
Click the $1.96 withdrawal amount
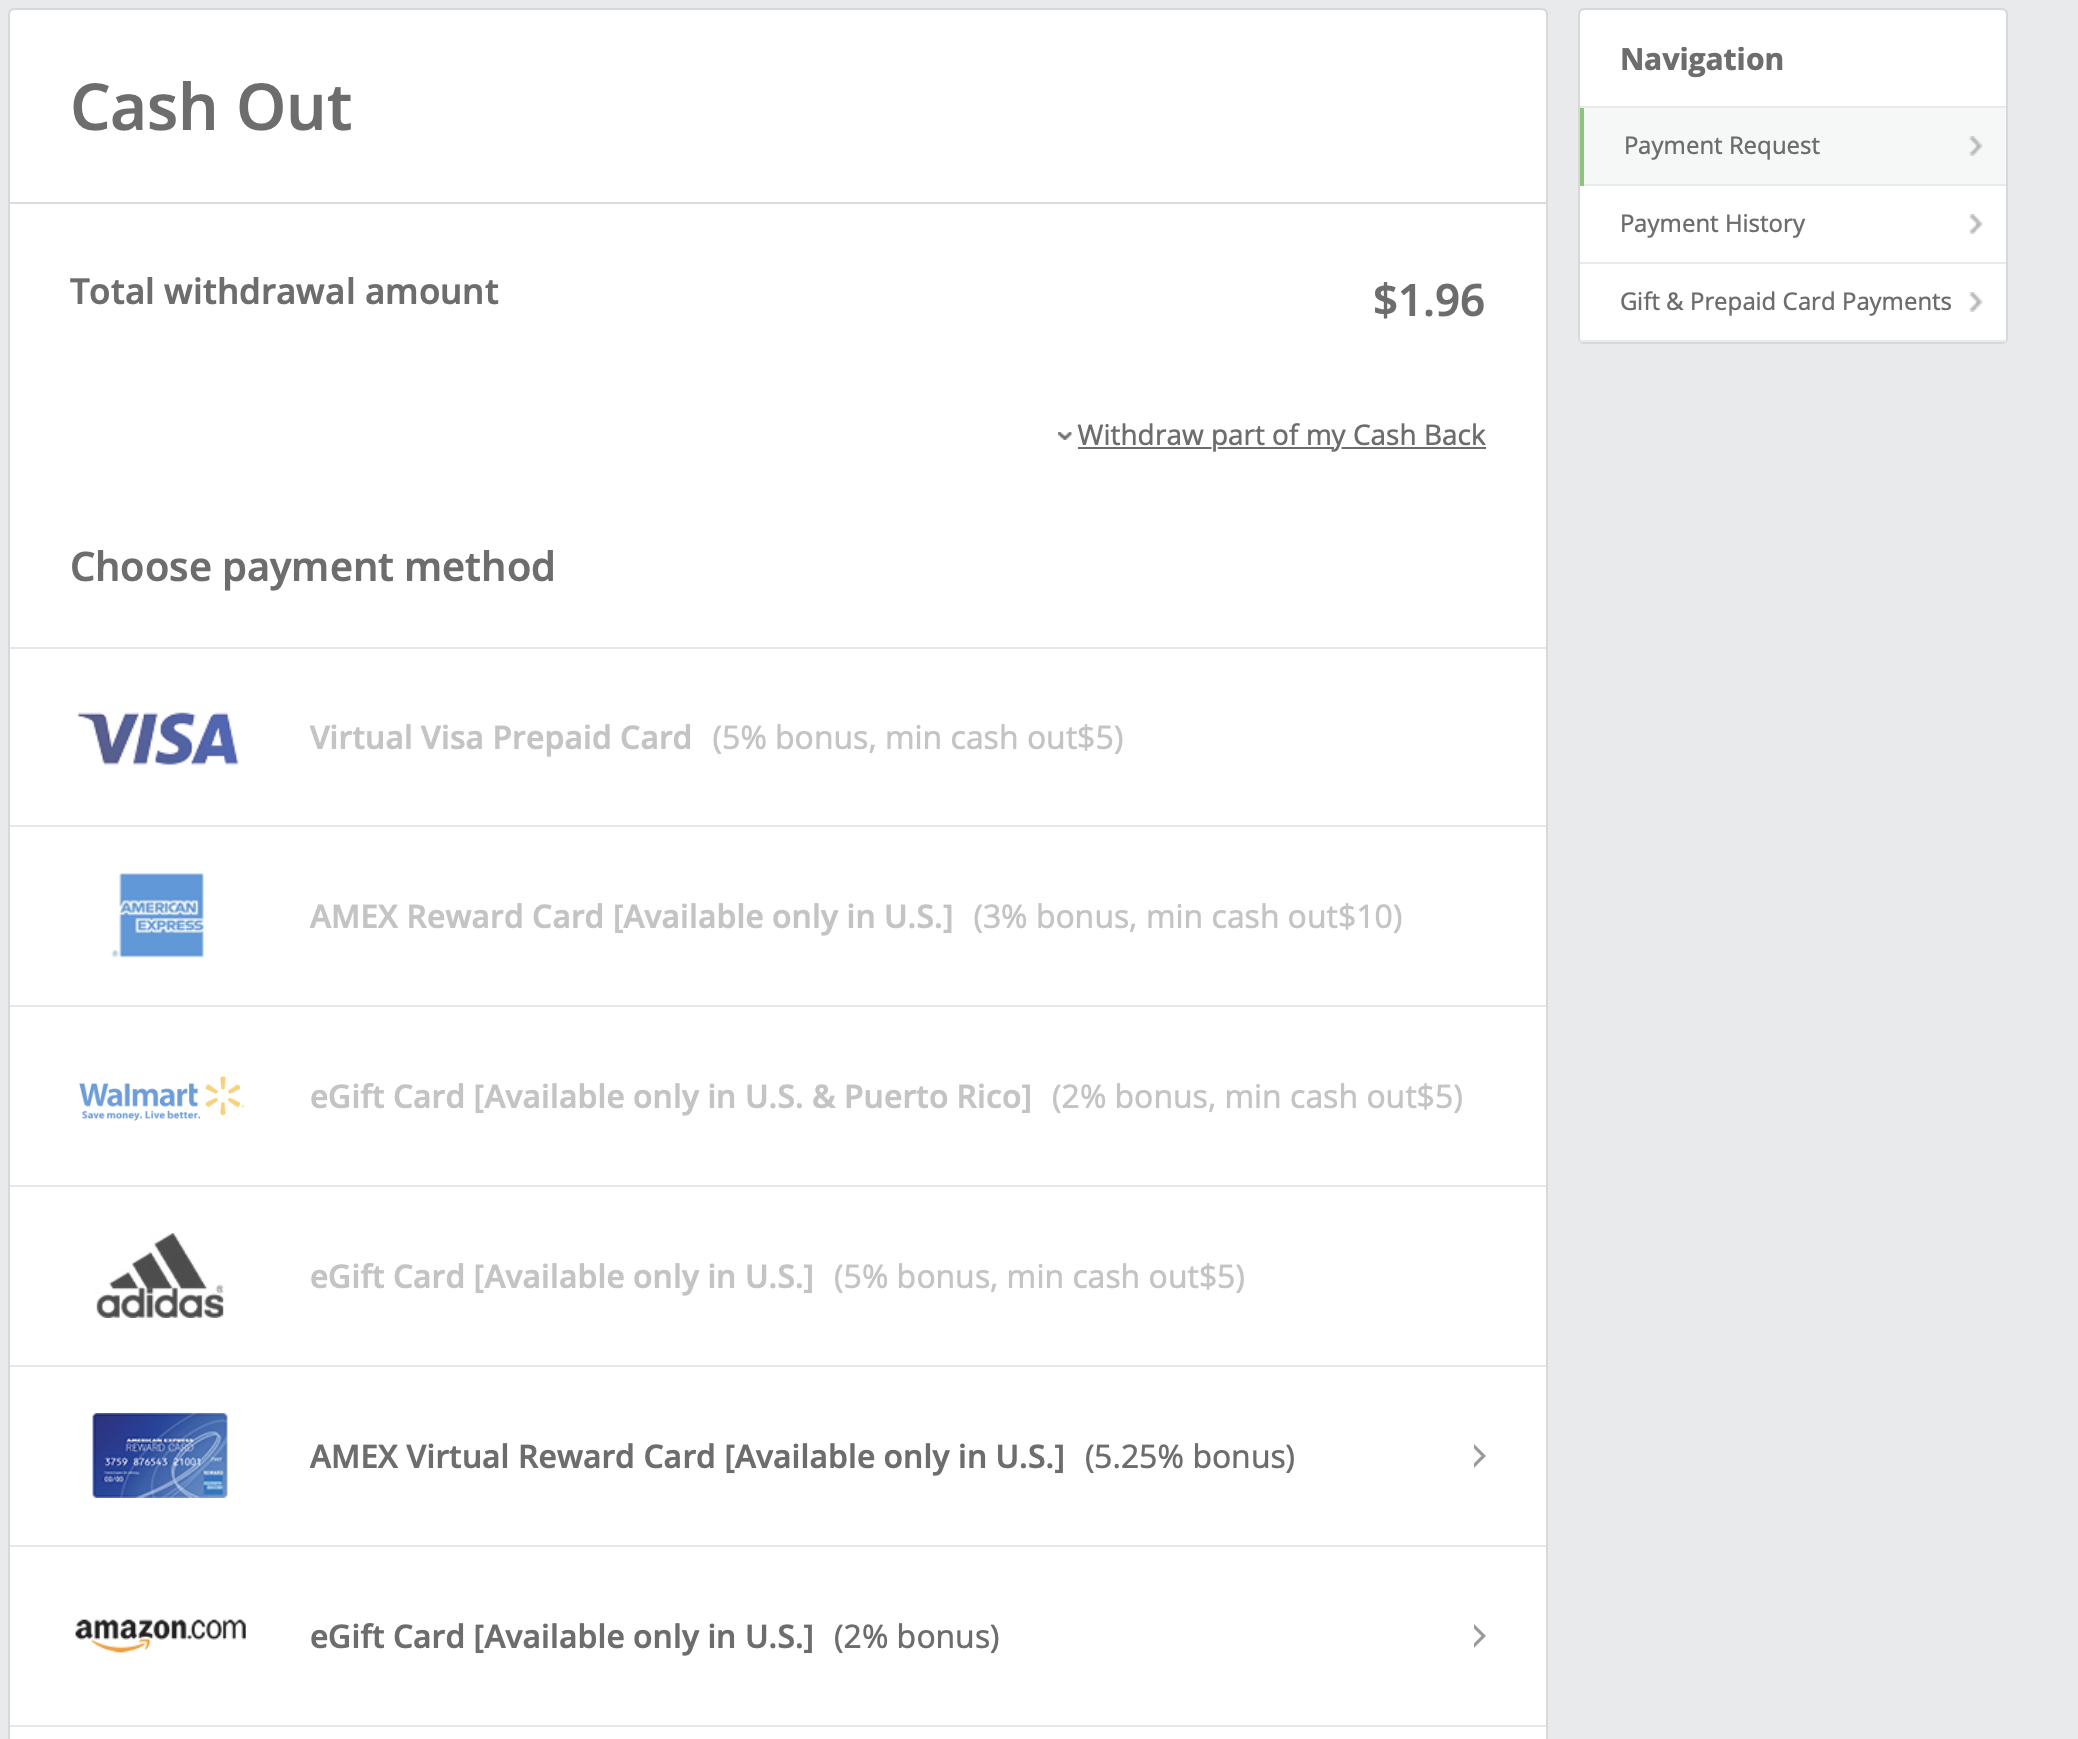(x=1428, y=300)
